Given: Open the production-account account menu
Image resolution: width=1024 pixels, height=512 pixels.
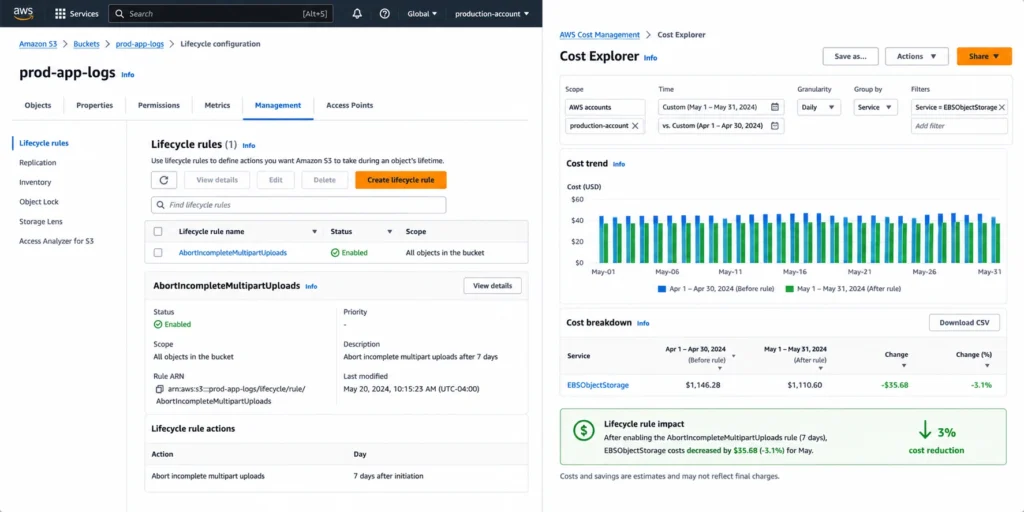Looking at the screenshot, I should [492, 14].
